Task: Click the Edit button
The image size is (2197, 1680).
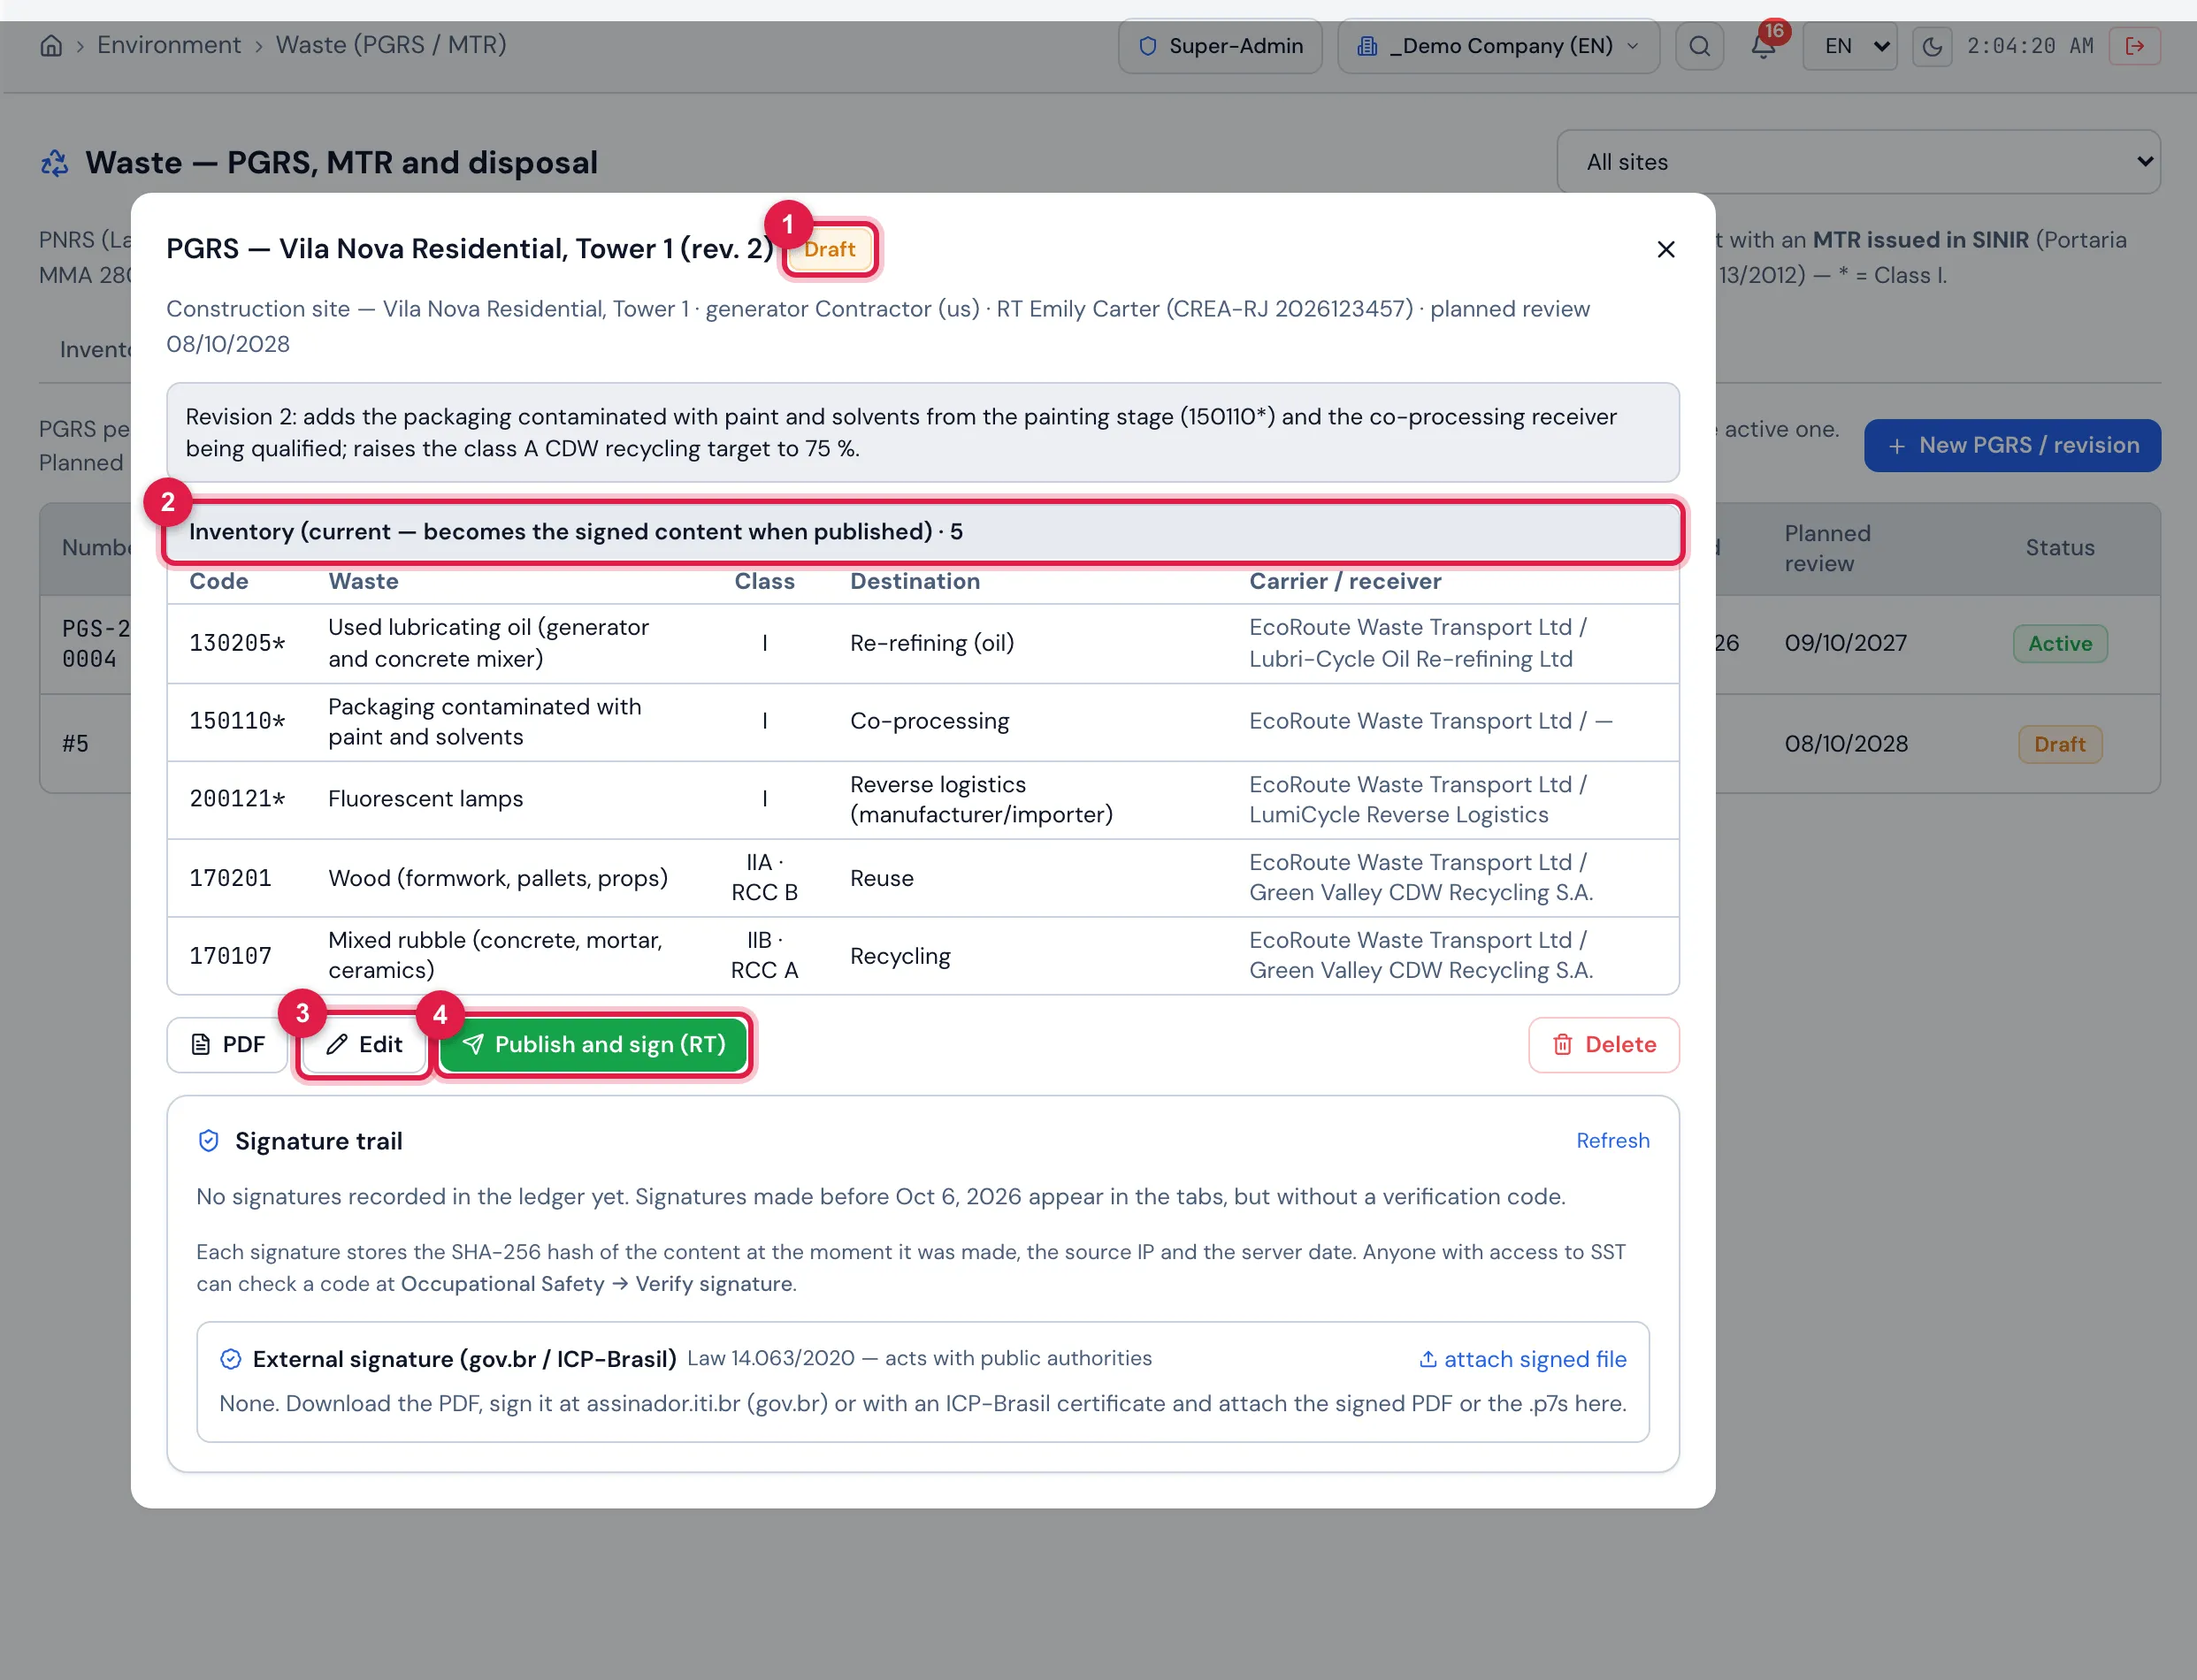Action: 364,1045
